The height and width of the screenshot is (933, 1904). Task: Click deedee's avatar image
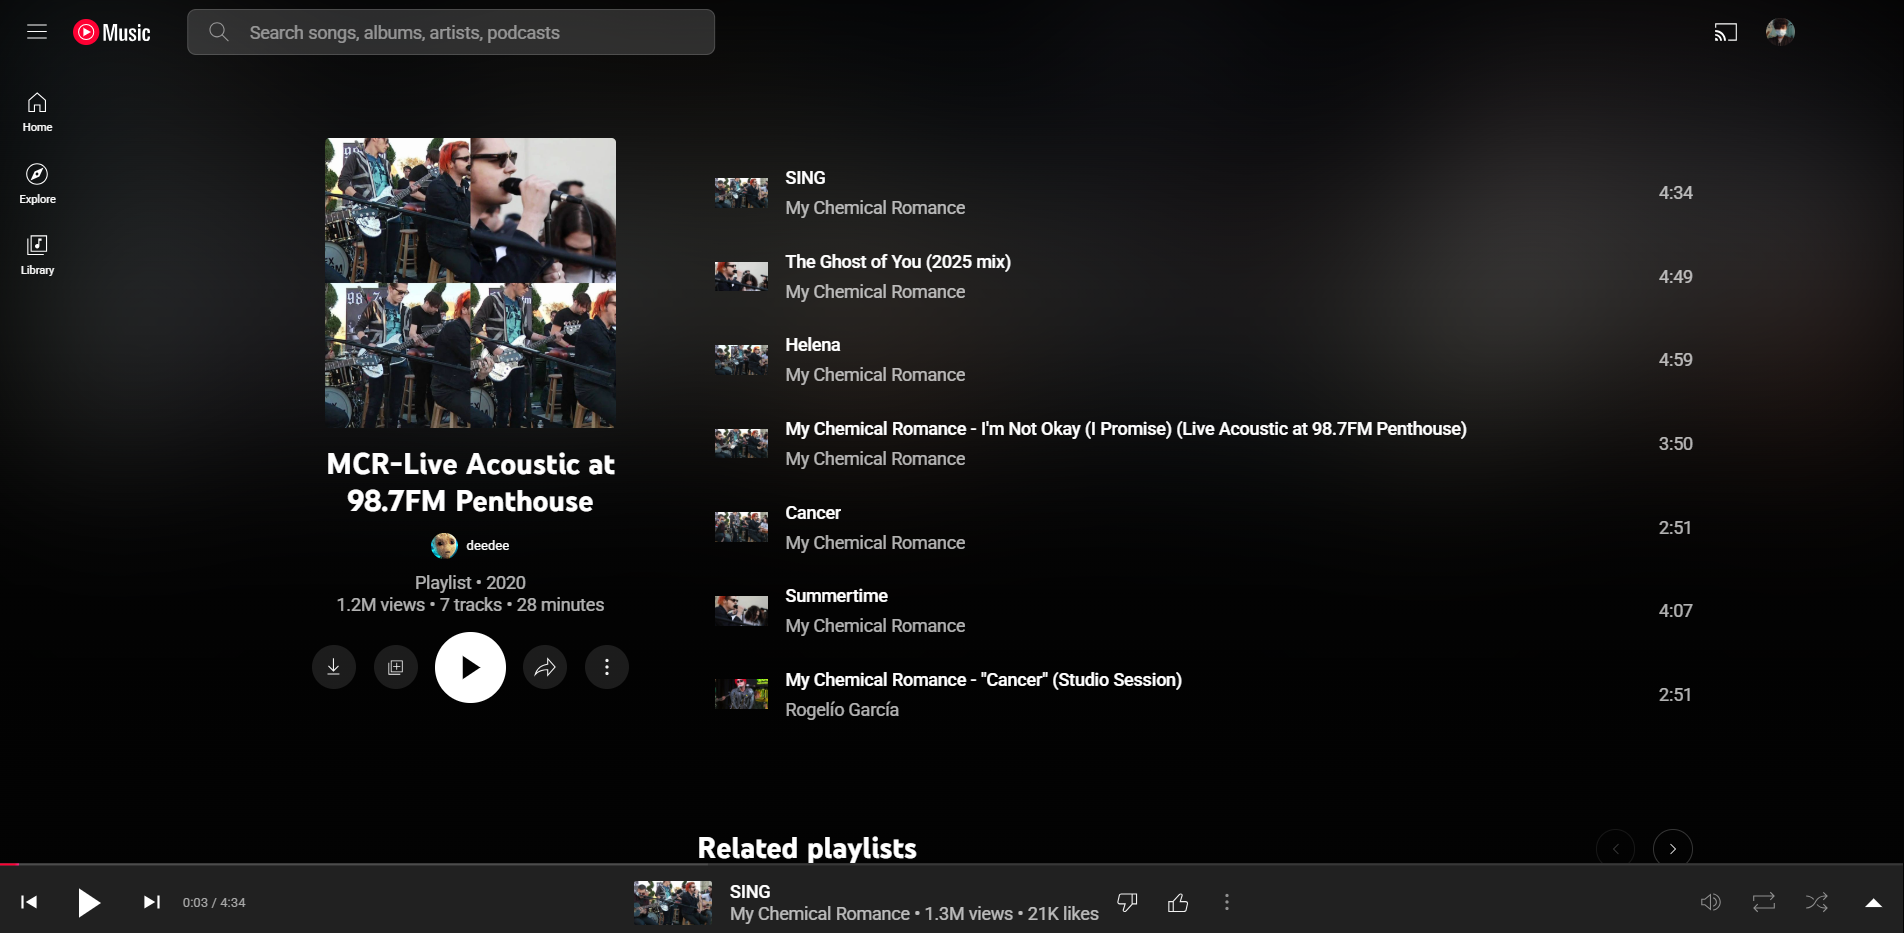(x=444, y=545)
